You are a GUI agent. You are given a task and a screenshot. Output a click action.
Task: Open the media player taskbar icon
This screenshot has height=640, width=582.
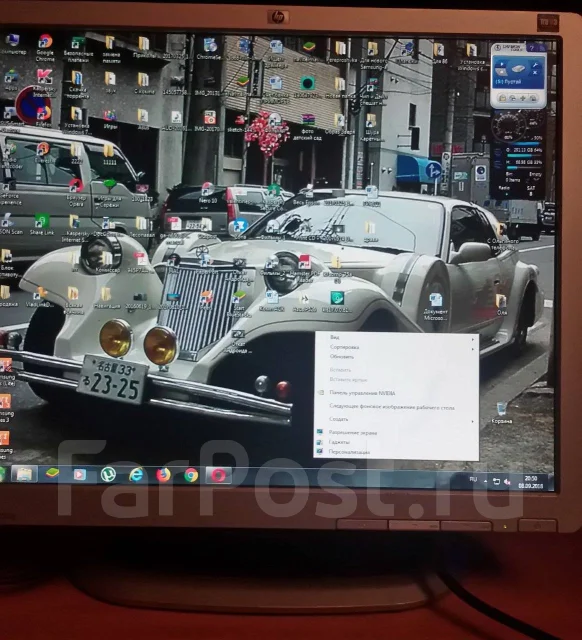pos(80,475)
